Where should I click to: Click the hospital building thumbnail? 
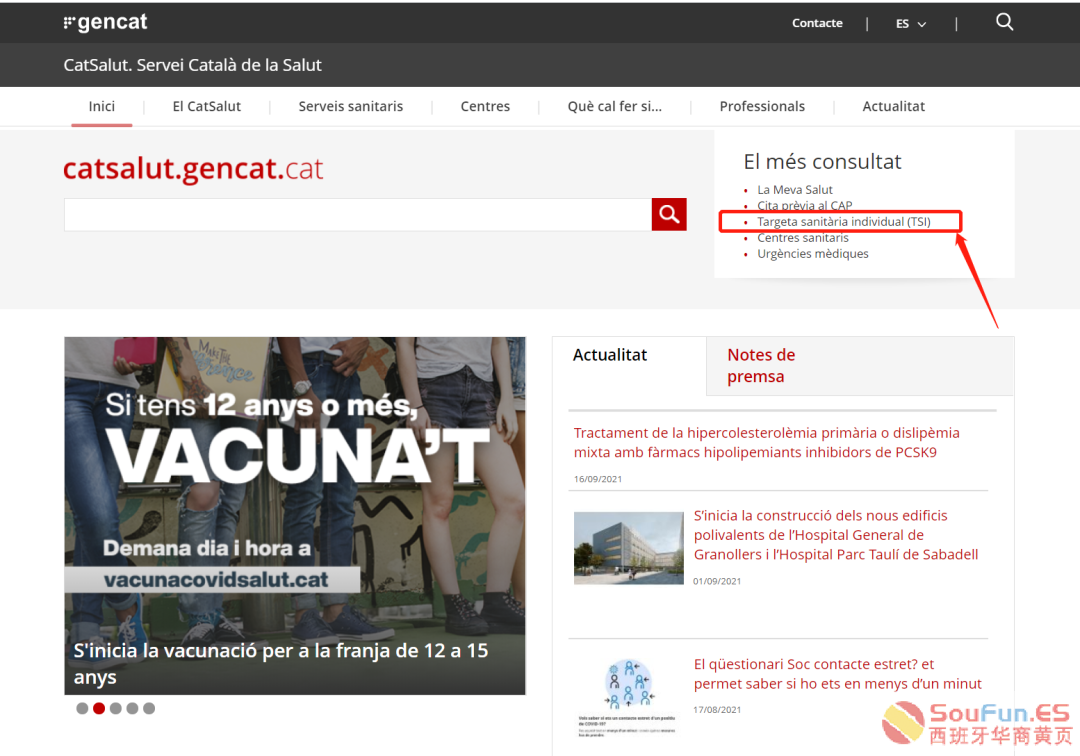629,548
